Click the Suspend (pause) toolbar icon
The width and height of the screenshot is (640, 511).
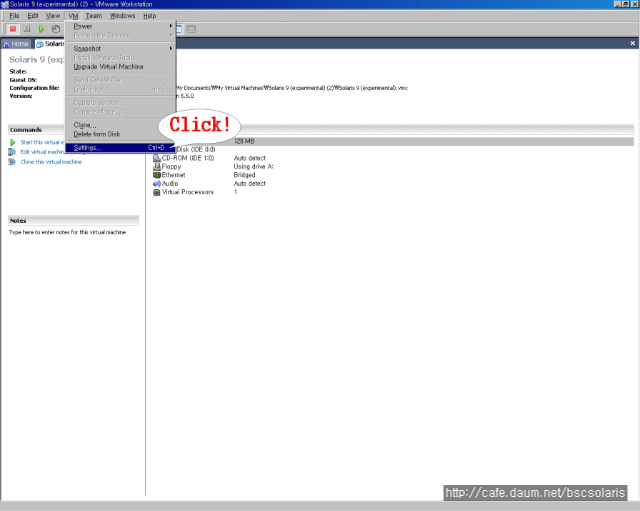pyautogui.click(x=27, y=29)
